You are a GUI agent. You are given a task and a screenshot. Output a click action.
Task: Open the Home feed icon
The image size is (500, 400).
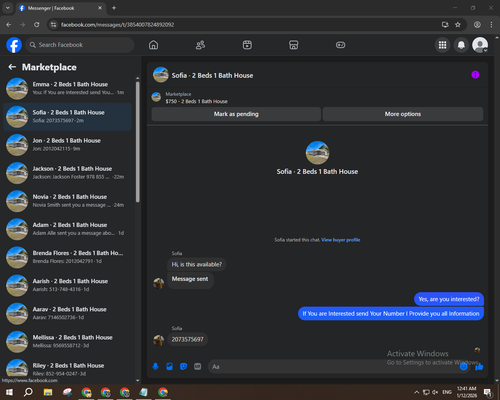(153, 45)
